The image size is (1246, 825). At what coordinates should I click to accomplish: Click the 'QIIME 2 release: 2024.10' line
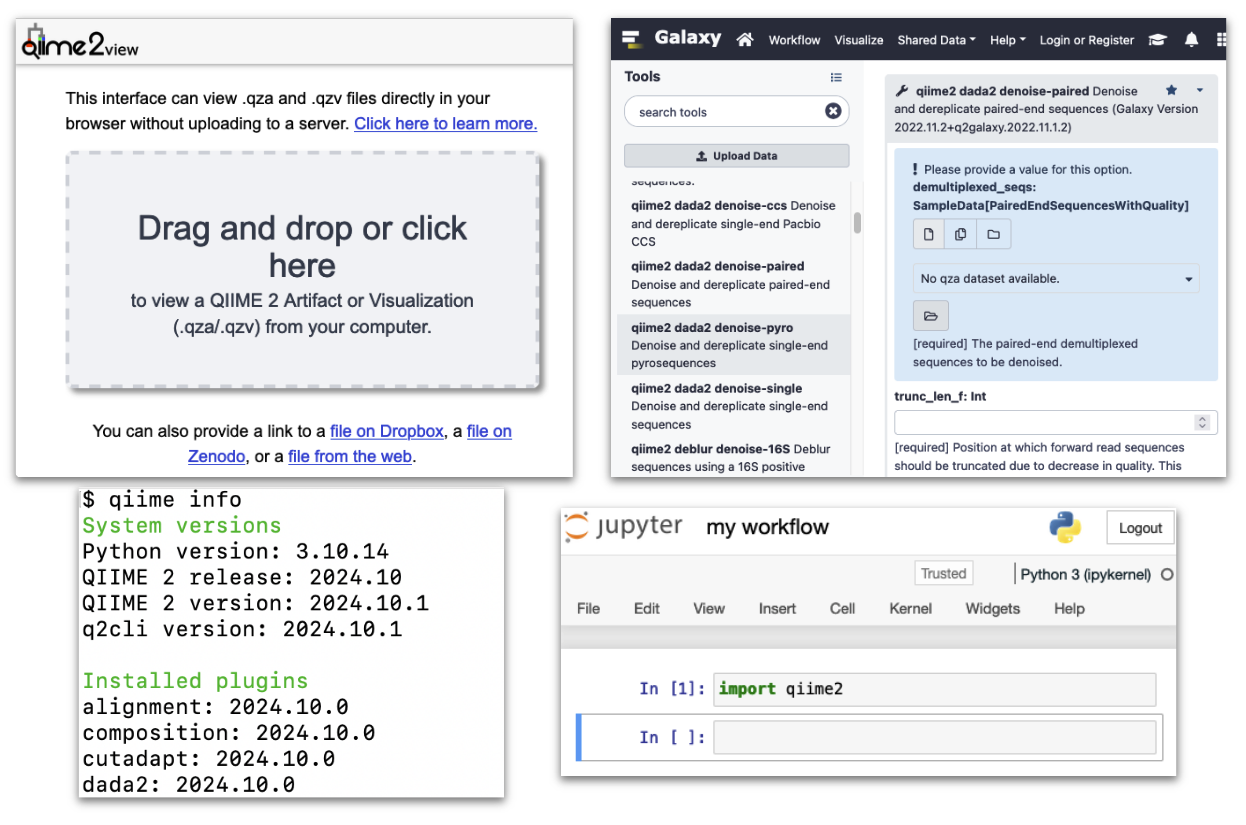click(x=242, y=577)
